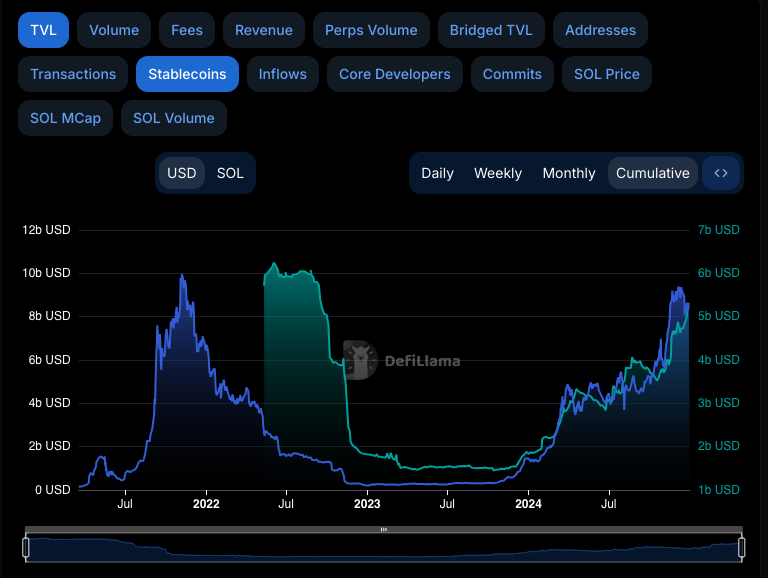Switch denomination to SOL
This screenshot has height=578, width=768.
point(230,173)
